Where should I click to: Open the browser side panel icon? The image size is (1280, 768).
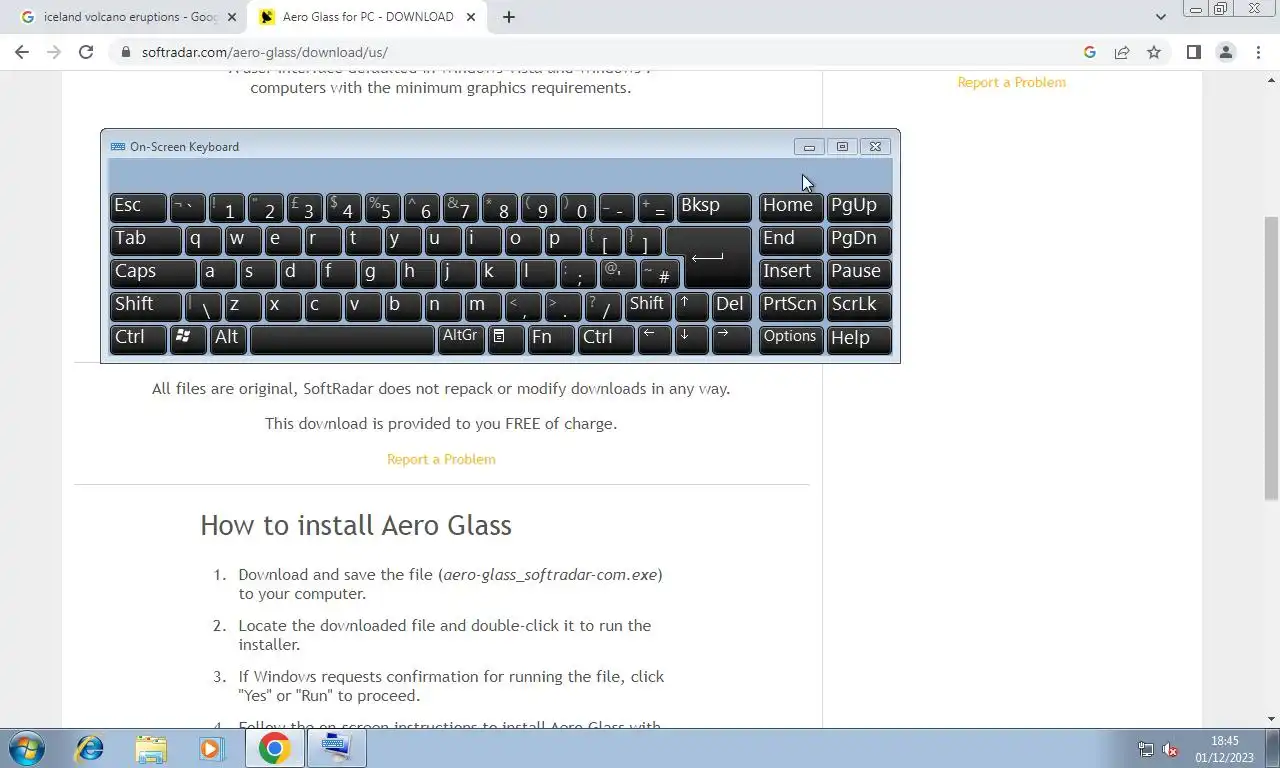tap(1193, 52)
